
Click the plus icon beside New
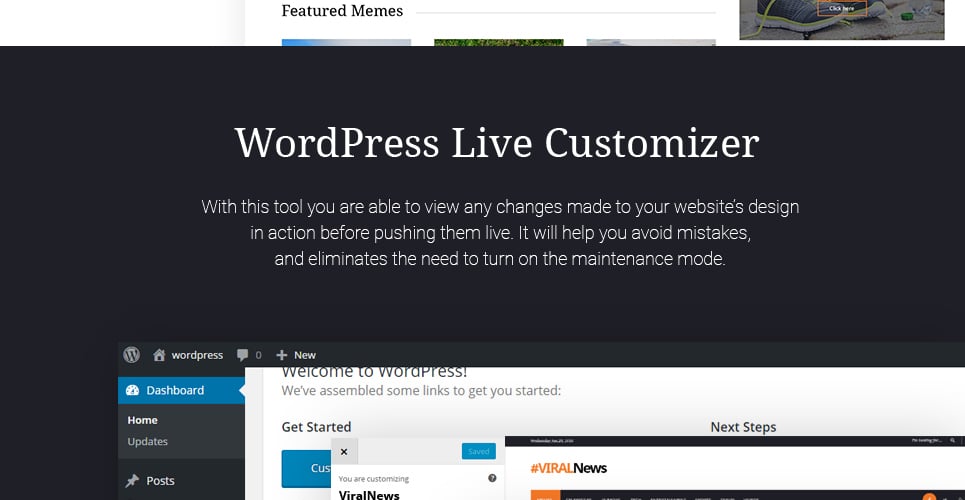point(282,355)
